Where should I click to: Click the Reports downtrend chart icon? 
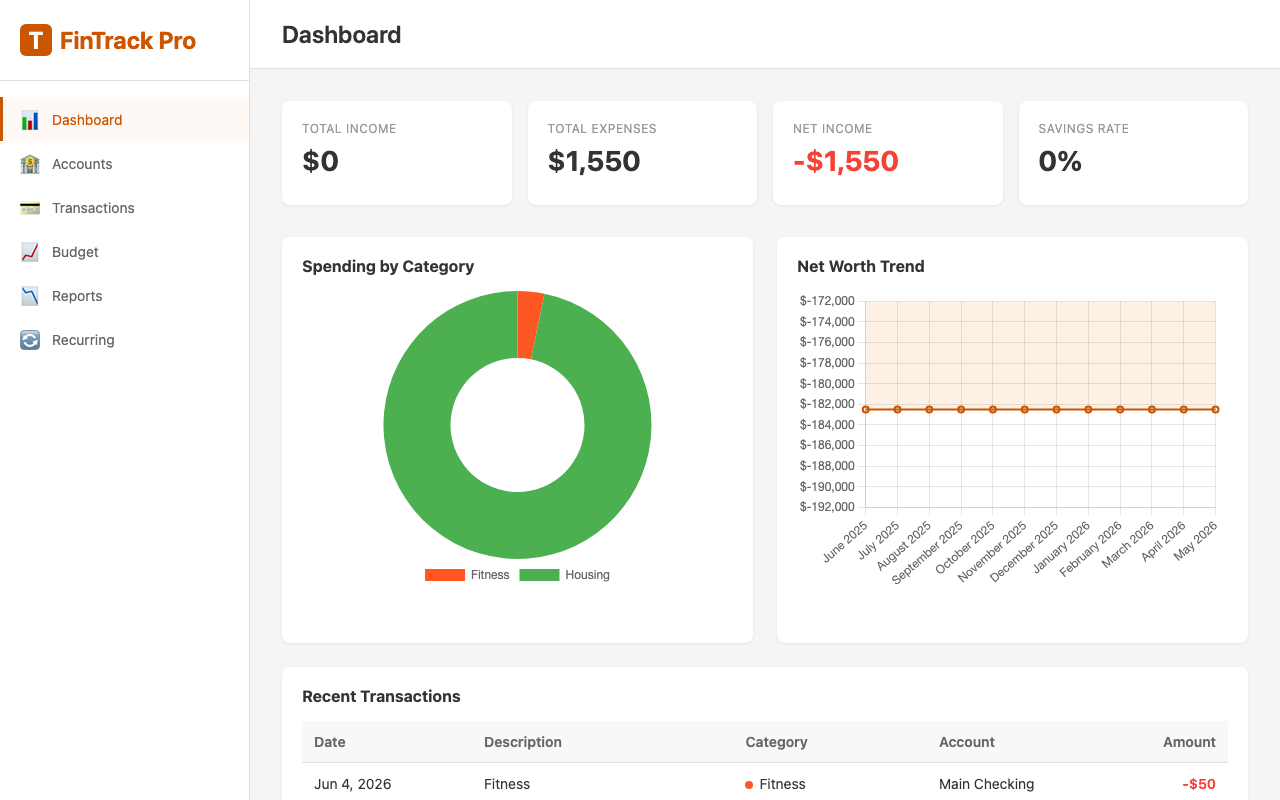[30, 296]
